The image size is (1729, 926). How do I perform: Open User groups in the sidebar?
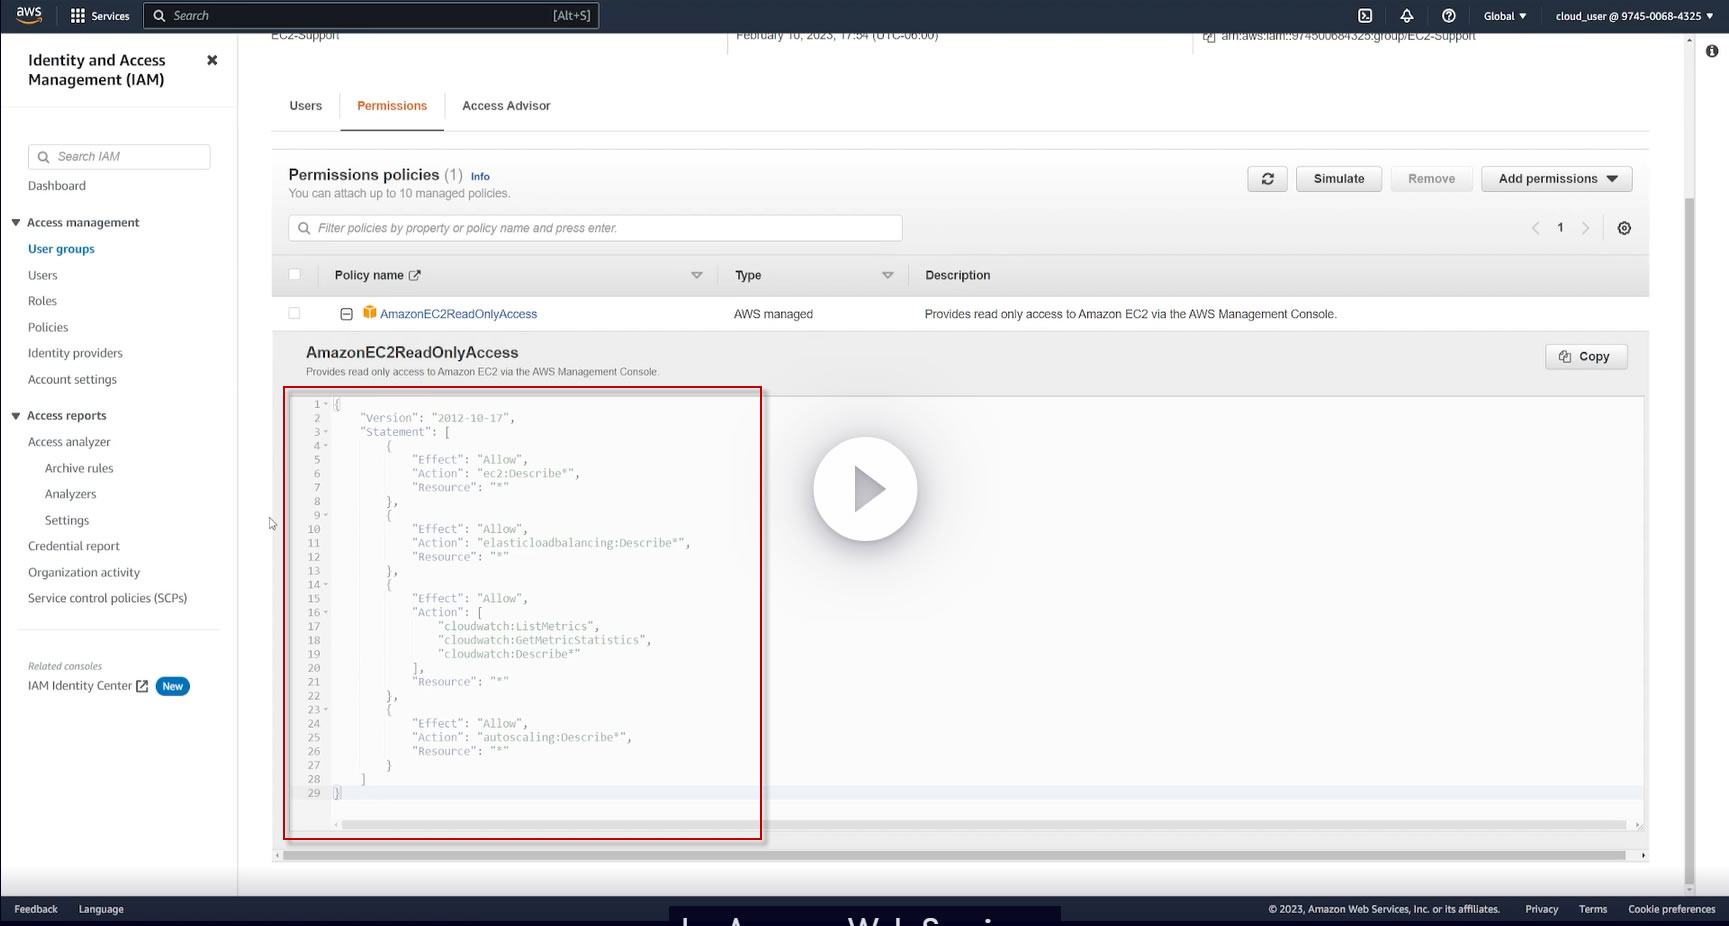coord(61,249)
